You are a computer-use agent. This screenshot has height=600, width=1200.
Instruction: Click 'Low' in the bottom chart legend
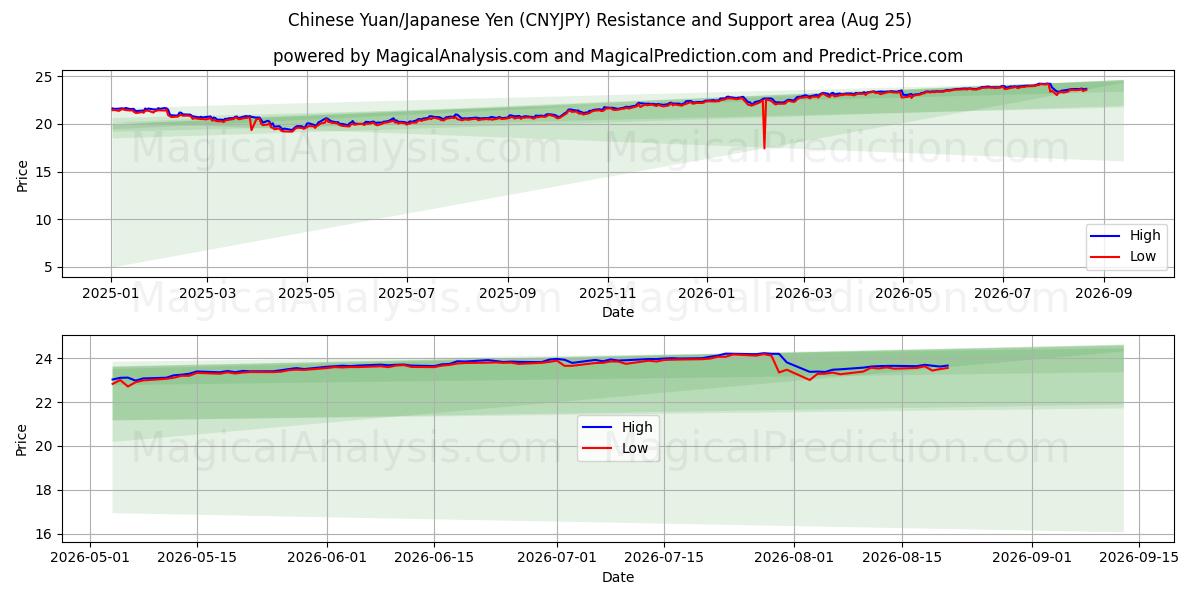point(635,448)
